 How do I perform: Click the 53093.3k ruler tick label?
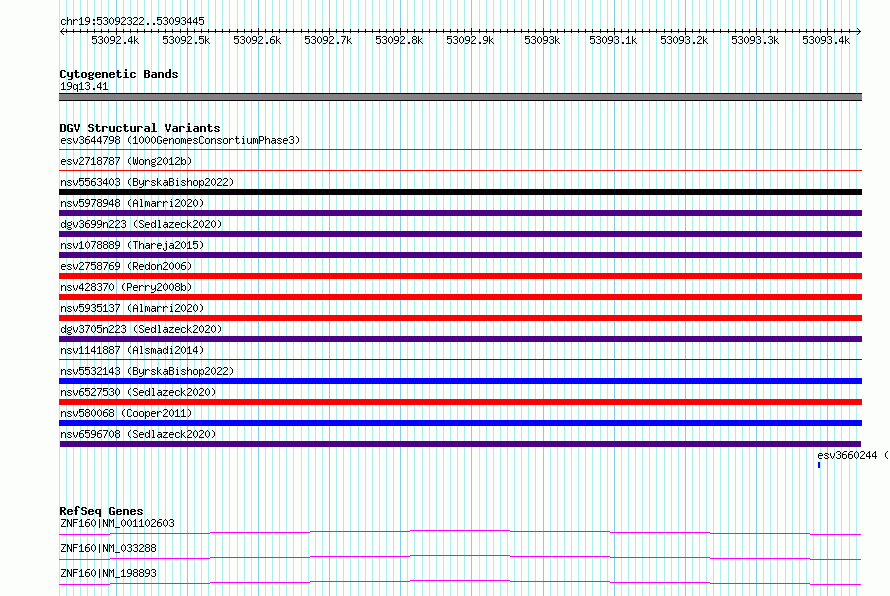point(755,40)
